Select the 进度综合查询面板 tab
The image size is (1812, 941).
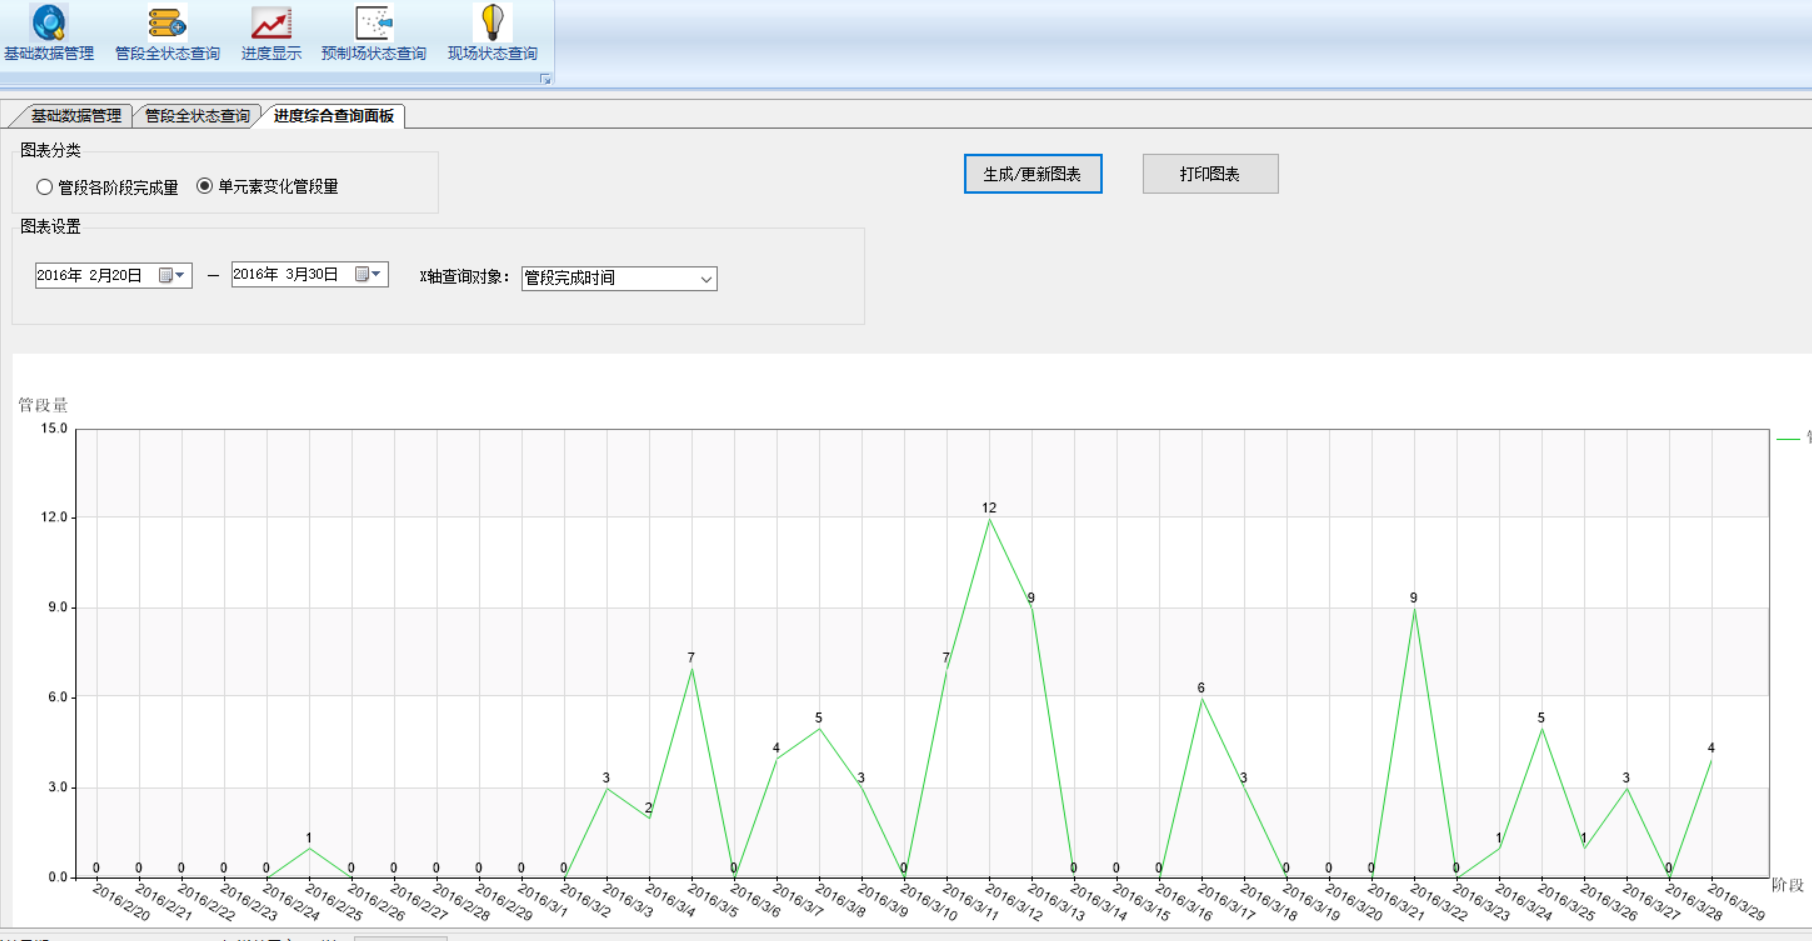point(334,116)
